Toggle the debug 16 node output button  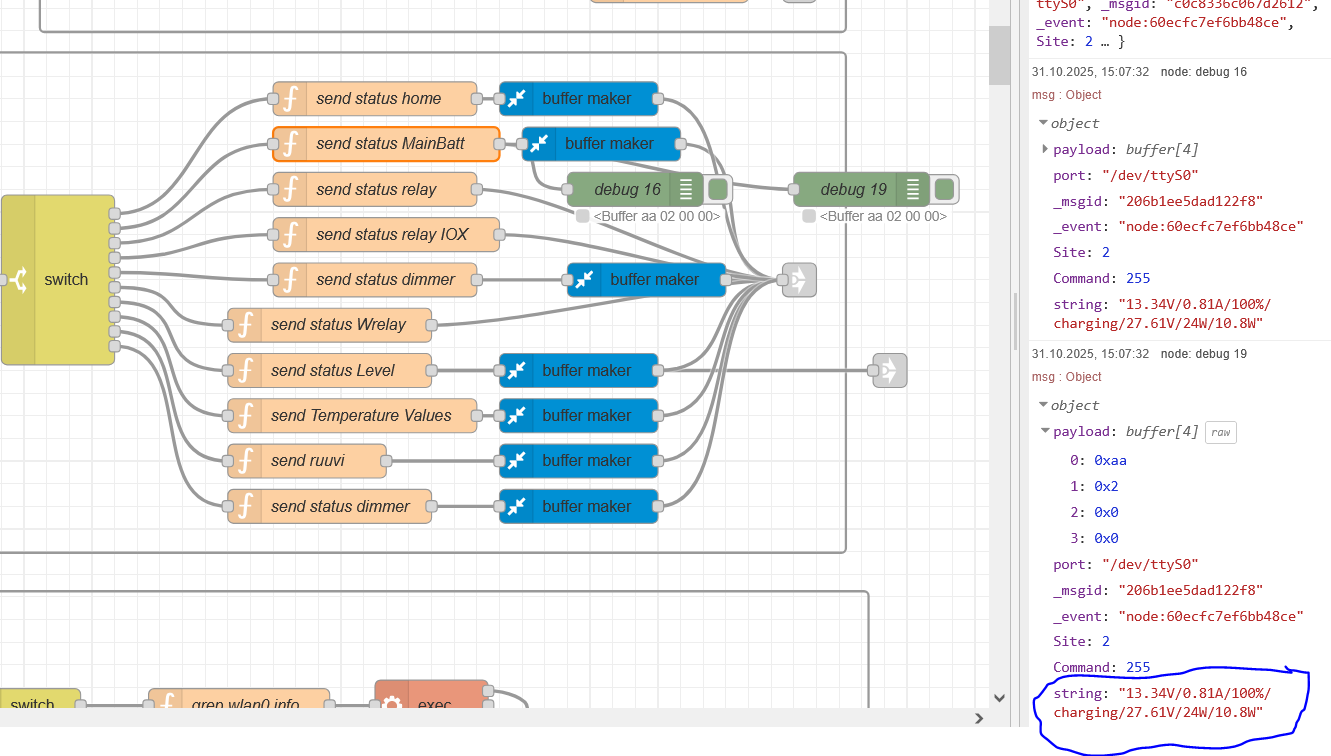(x=718, y=190)
